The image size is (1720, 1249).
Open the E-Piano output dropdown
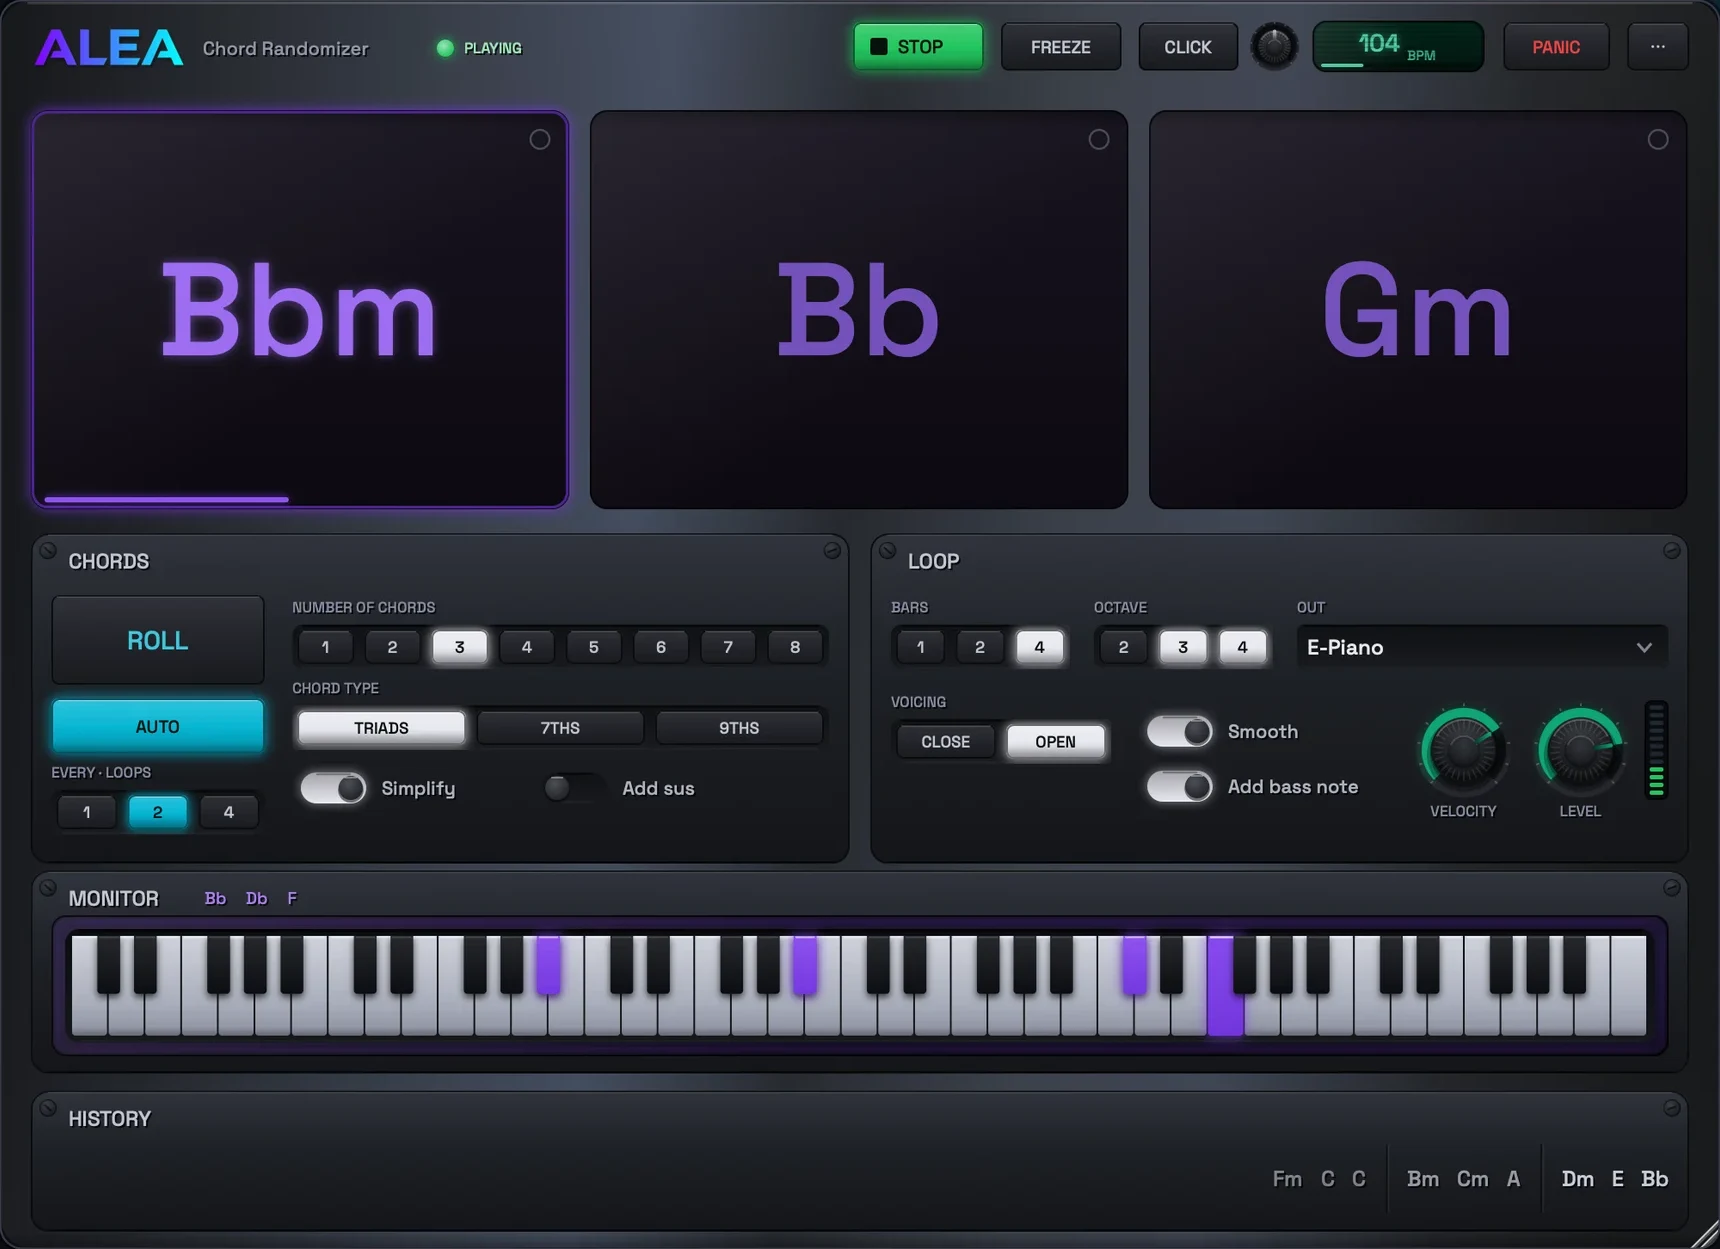tap(1481, 647)
